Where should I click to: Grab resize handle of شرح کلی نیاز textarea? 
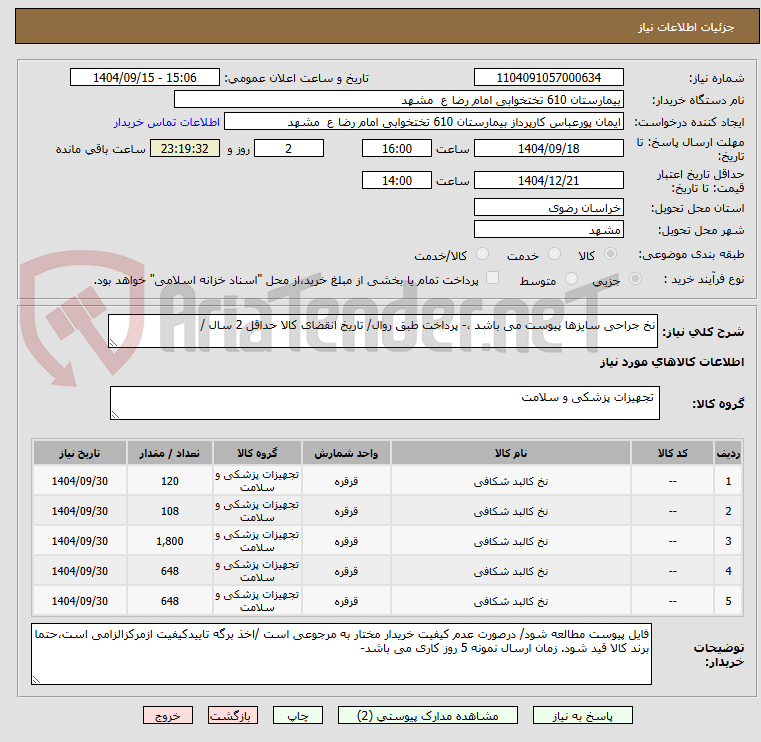click(x=113, y=343)
